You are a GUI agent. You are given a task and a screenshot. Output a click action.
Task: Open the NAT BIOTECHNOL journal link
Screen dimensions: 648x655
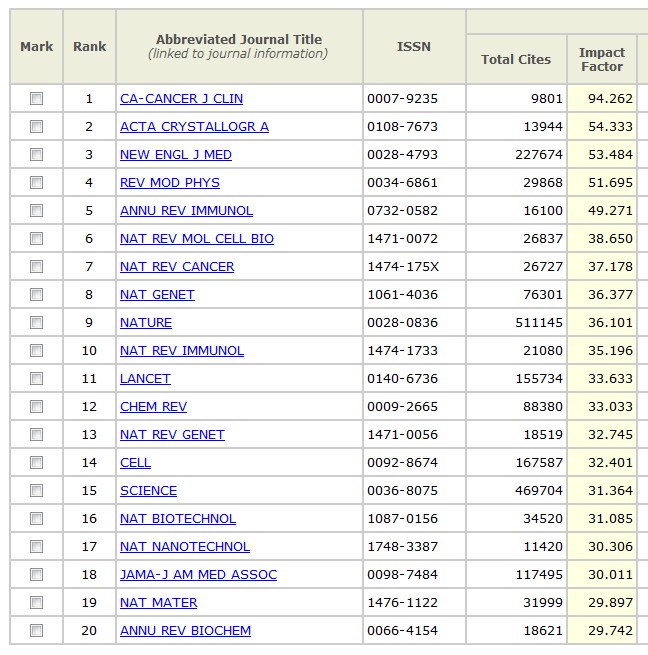click(x=178, y=519)
